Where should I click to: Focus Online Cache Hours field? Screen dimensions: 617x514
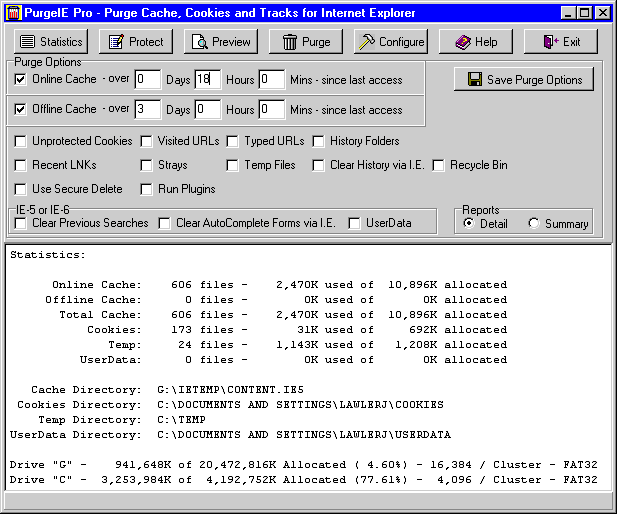tap(208, 79)
